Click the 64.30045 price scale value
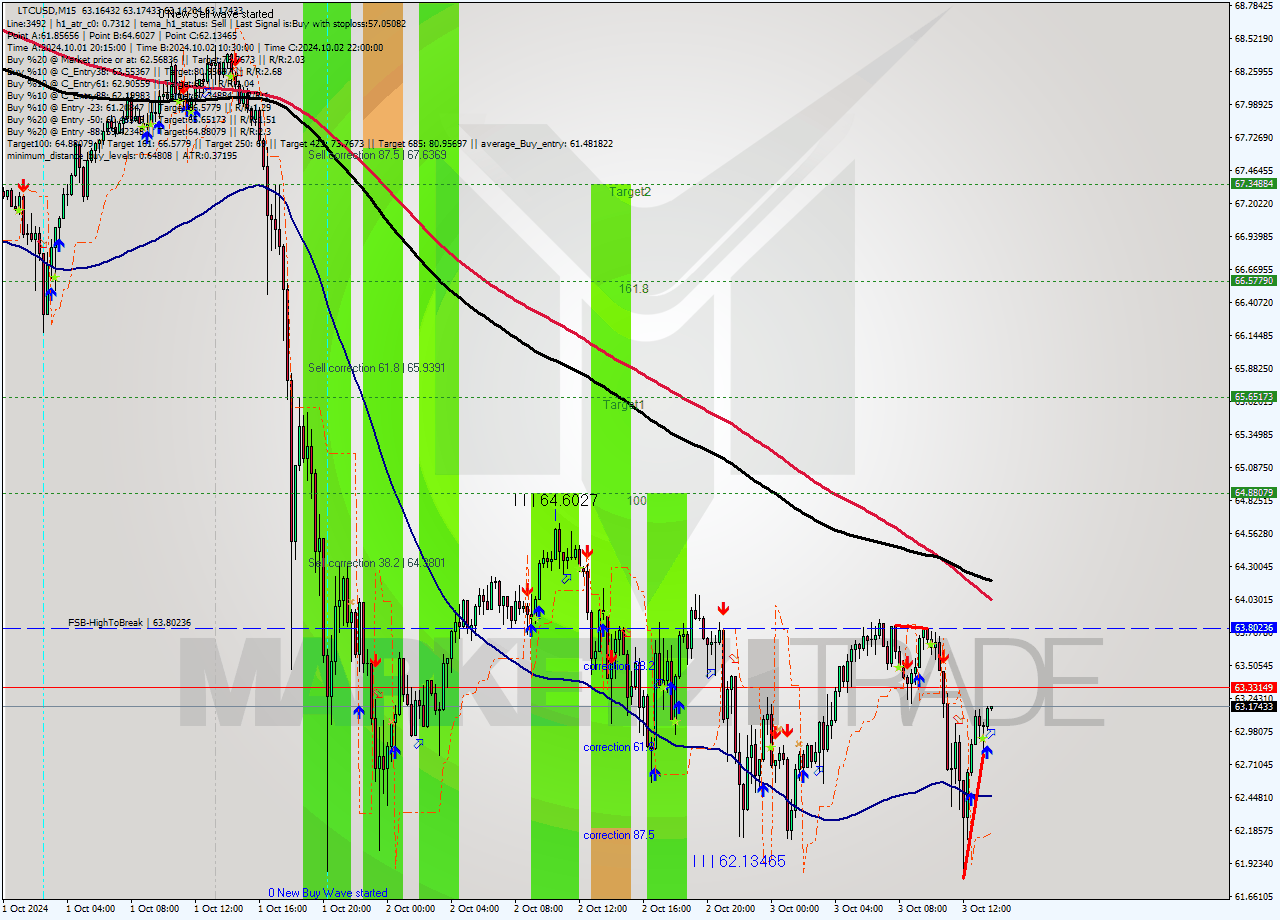Image resolution: width=1280 pixels, height=920 pixels. (x=1254, y=567)
